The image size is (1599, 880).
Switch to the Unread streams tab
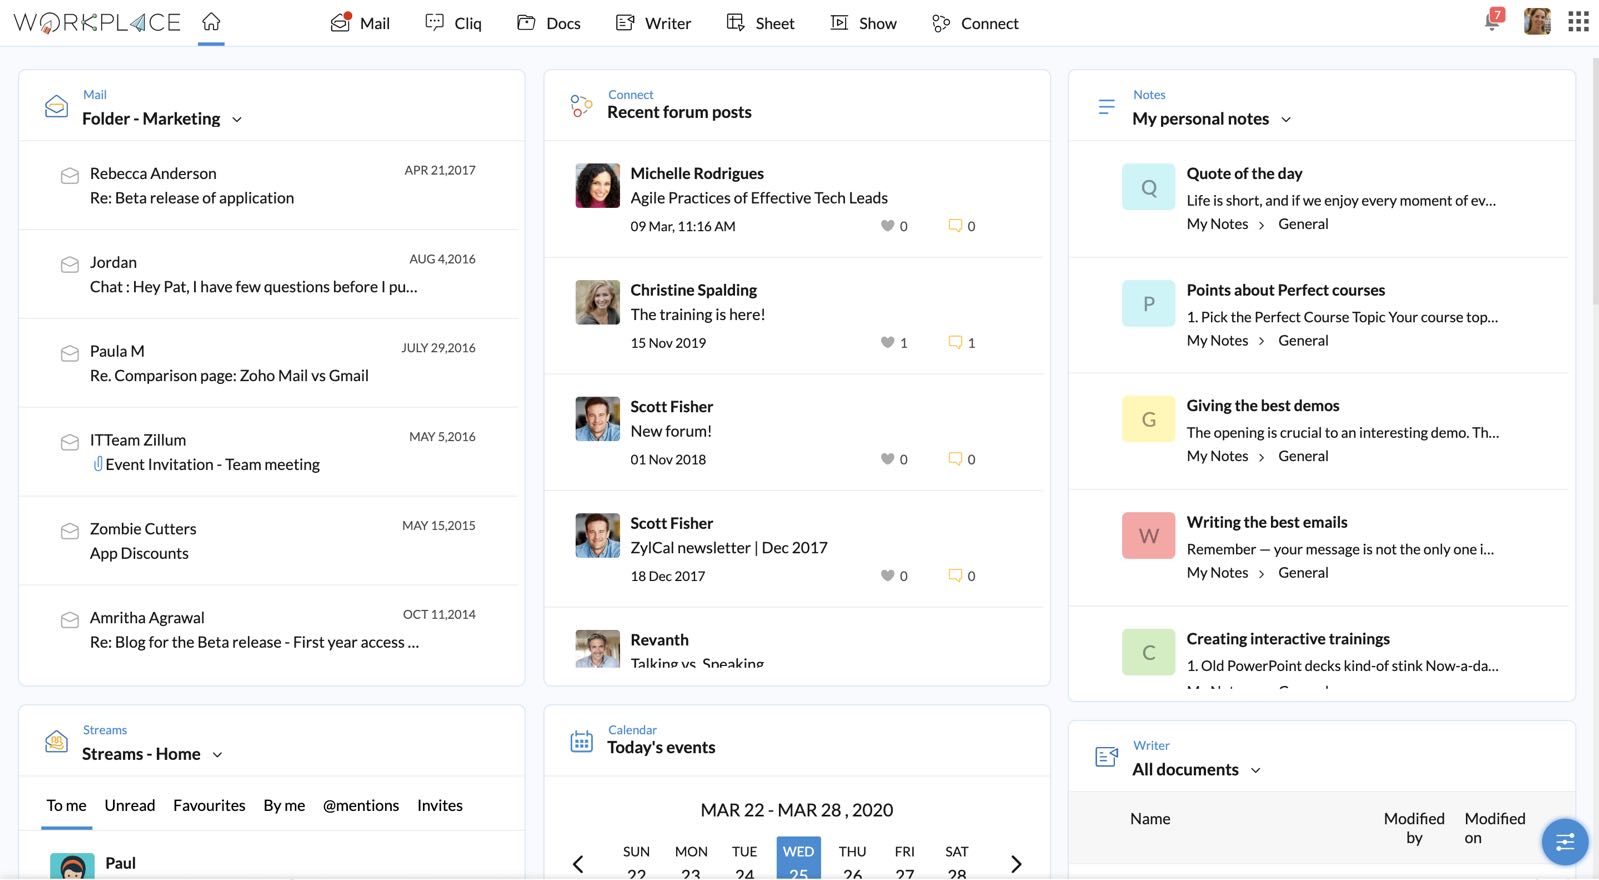tap(130, 806)
